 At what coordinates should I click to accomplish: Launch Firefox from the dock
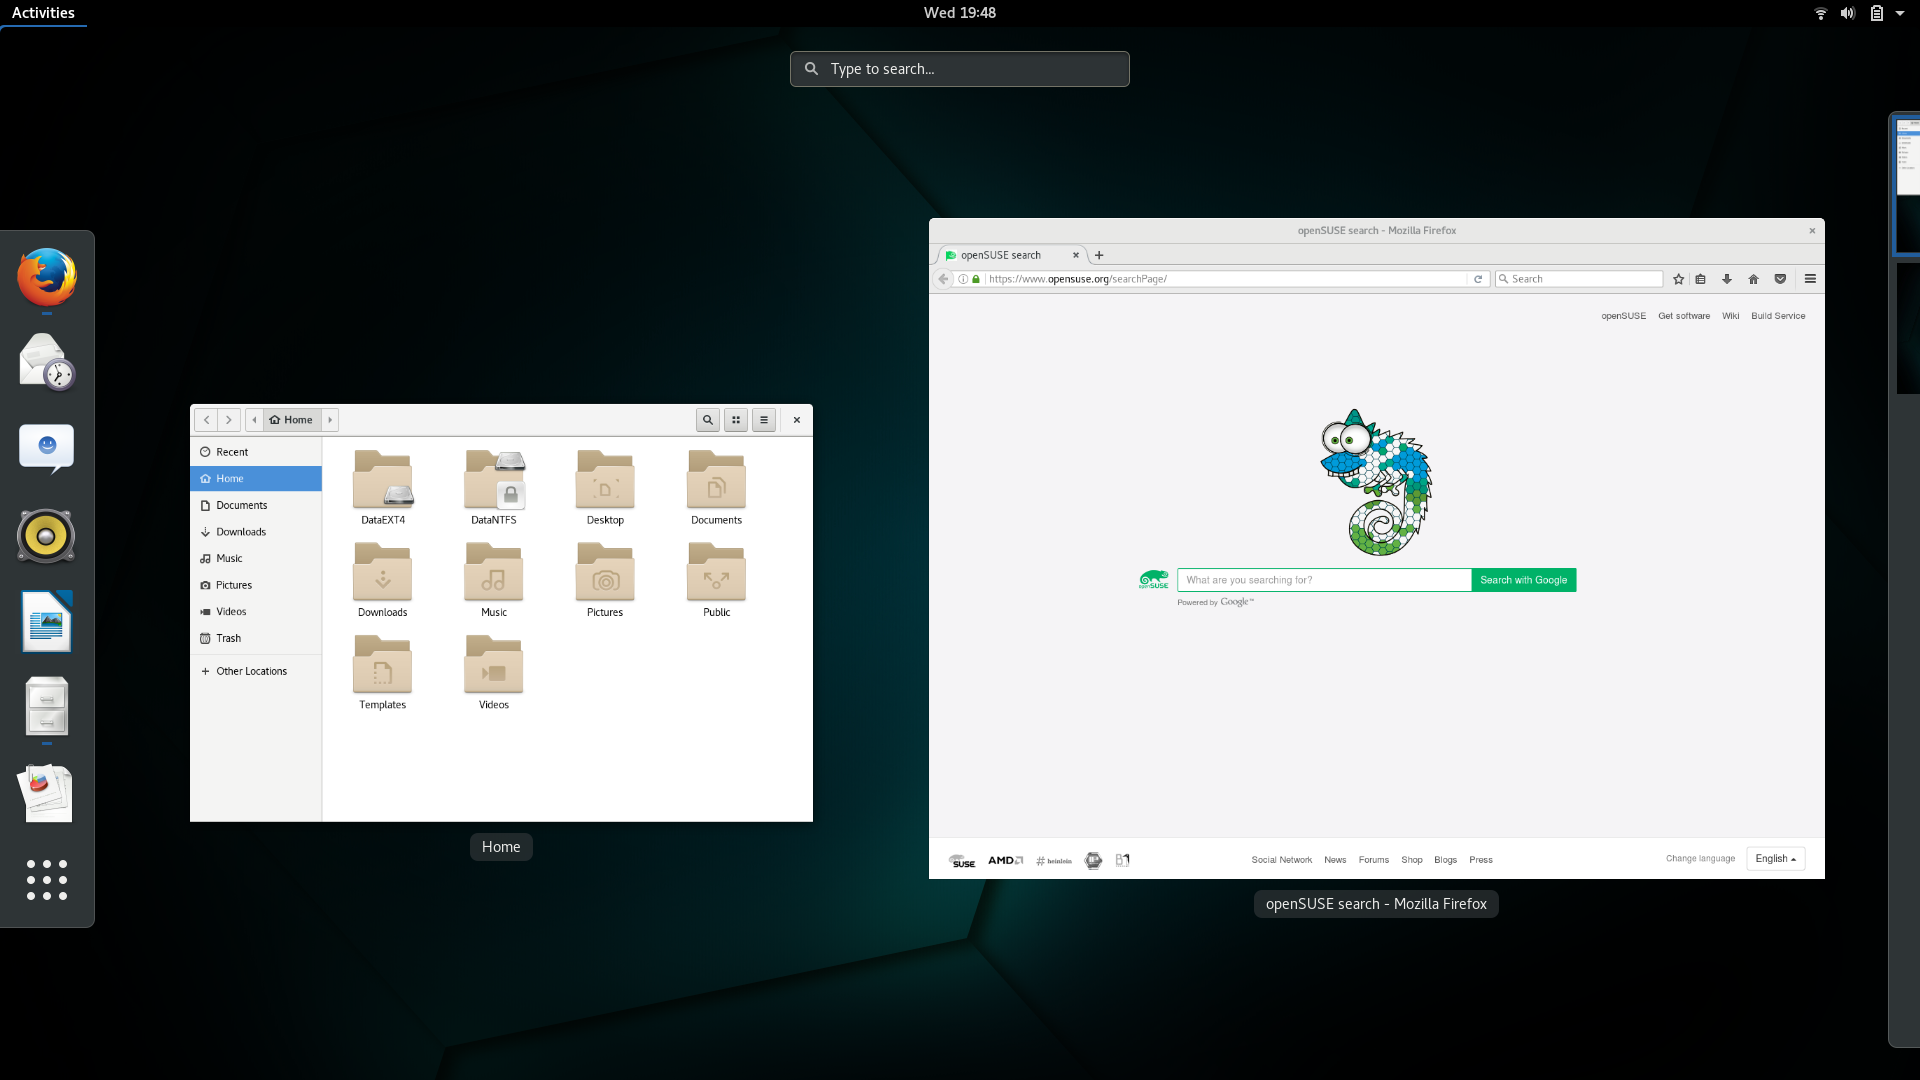point(46,277)
